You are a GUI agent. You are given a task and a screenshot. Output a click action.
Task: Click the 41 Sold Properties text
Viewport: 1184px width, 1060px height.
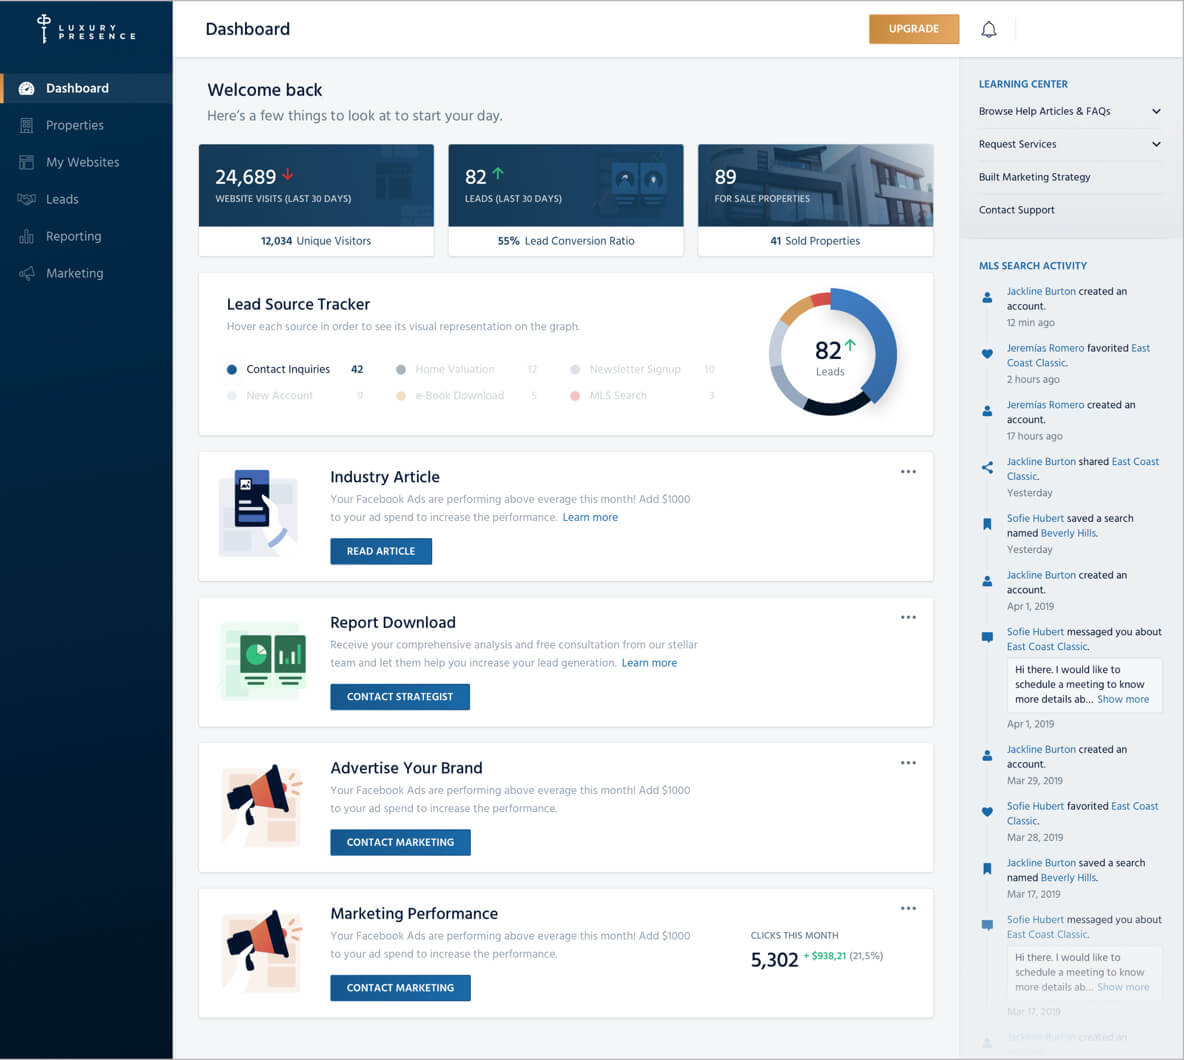[x=815, y=242]
